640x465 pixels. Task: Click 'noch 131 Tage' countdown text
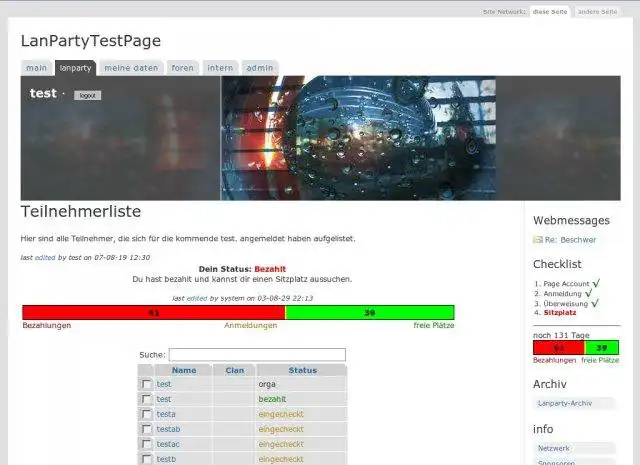click(561, 335)
